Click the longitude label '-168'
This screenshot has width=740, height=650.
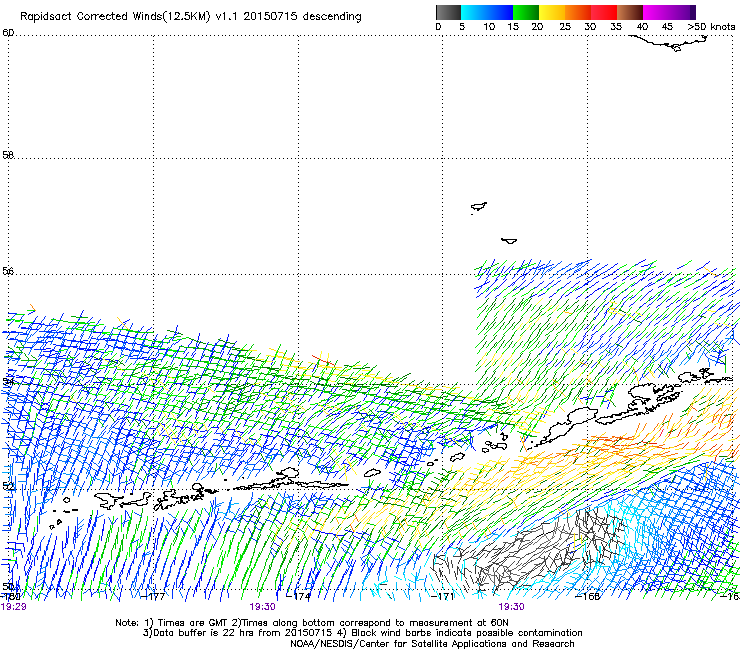click(588, 596)
